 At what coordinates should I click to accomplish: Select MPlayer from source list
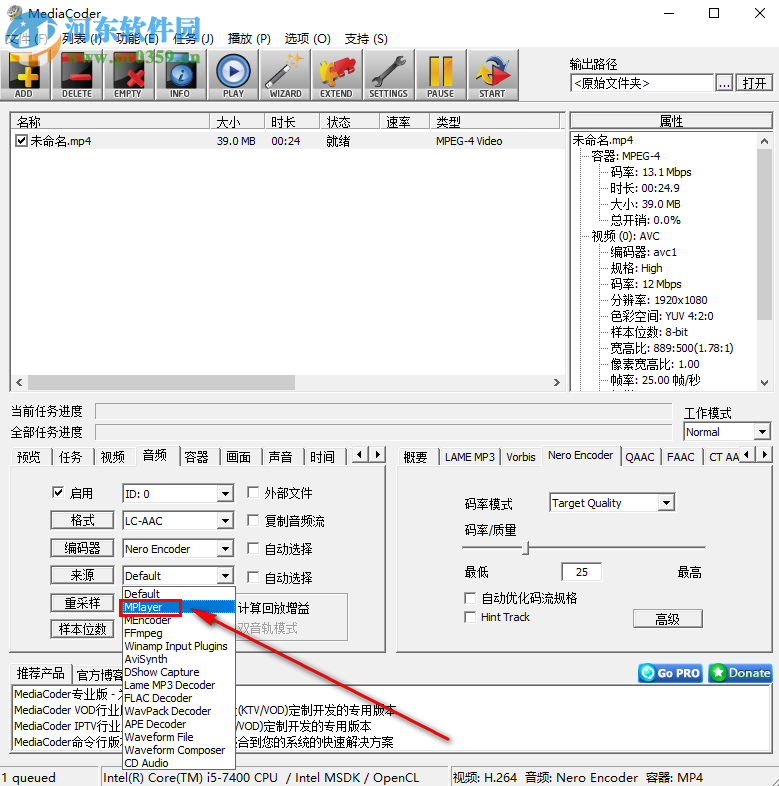pyautogui.click(x=179, y=607)
